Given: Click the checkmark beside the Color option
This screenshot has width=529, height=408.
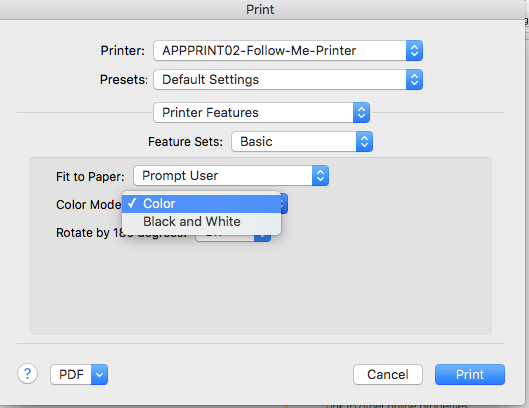Looking at the screenshot, I should tap(132, 203).
